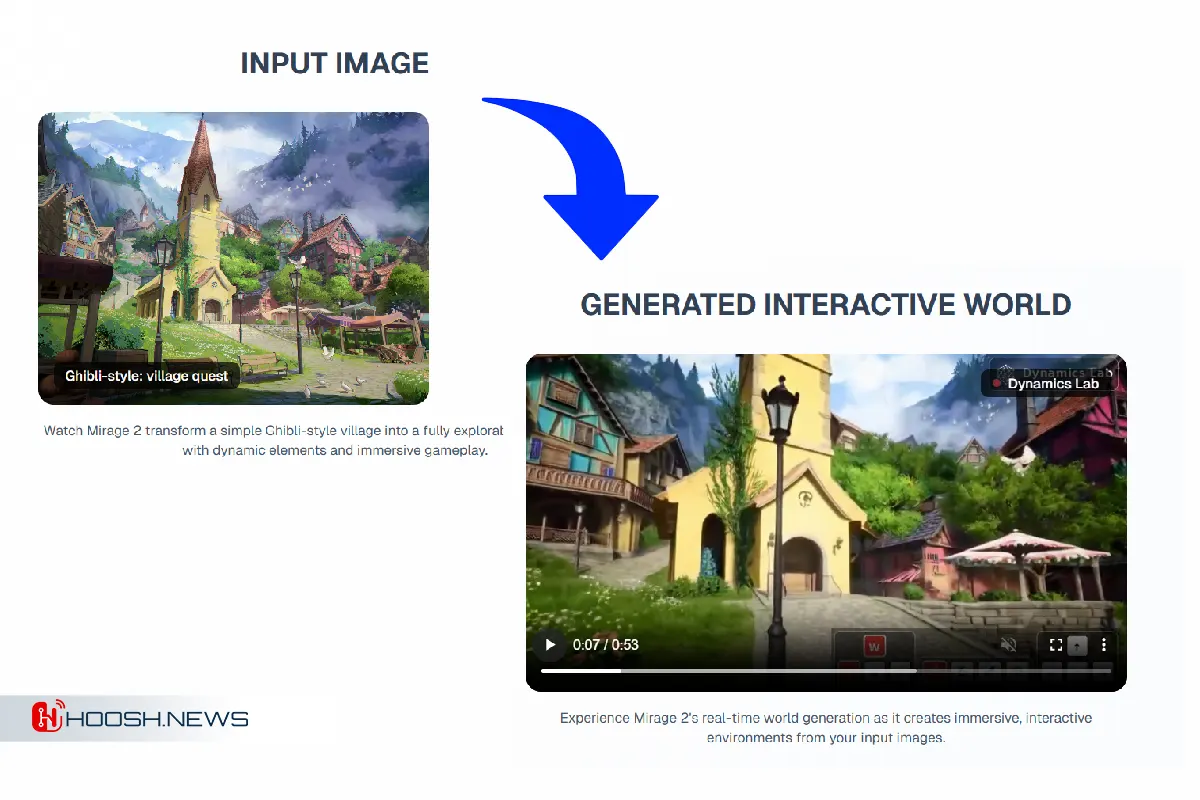Viewport: 1200px width, 800px height.
Task: Play the generated world video
Action: coord(549,645)
